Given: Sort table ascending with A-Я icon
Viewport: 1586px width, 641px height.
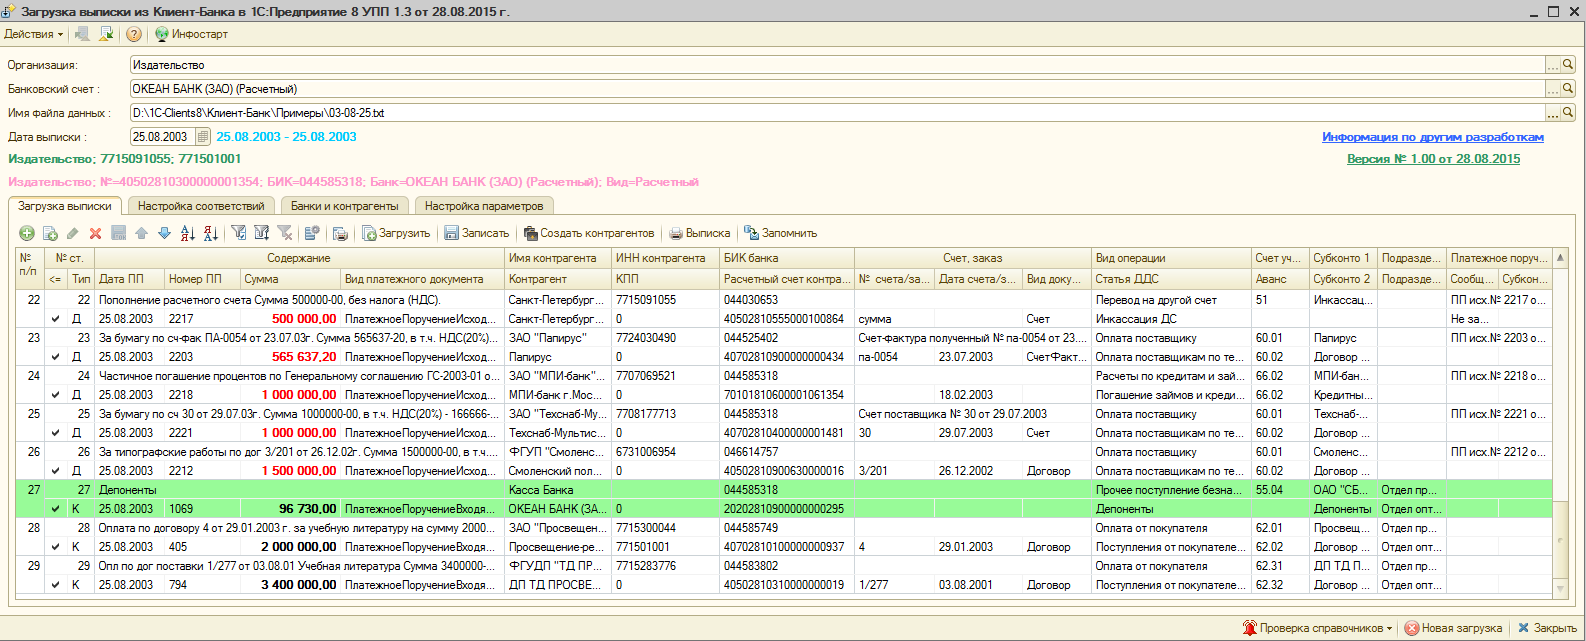Looking at the screenshot, I should (x=187, y=233).
